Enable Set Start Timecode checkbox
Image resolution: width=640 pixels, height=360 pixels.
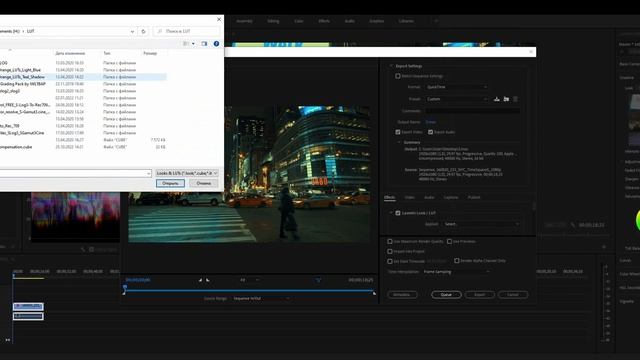pos(390,261)
